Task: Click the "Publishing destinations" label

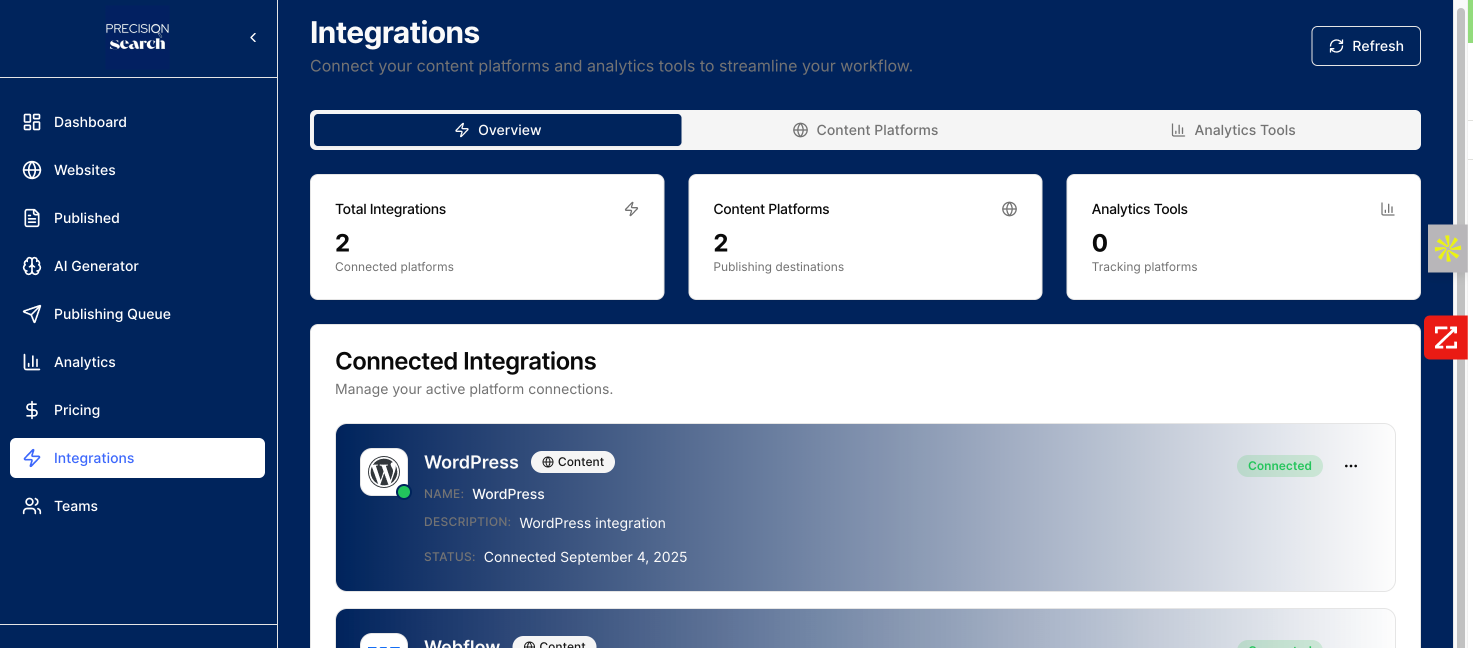Action: point(778,267)
